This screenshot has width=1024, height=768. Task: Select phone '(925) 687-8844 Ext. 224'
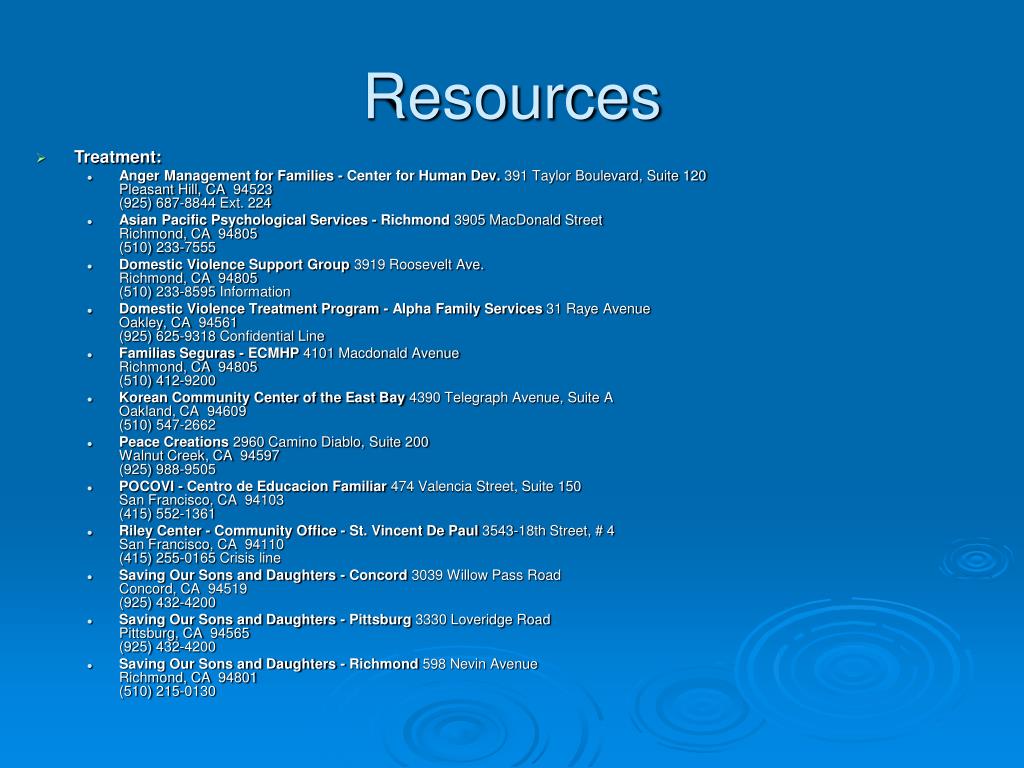[x=195, y=203]
